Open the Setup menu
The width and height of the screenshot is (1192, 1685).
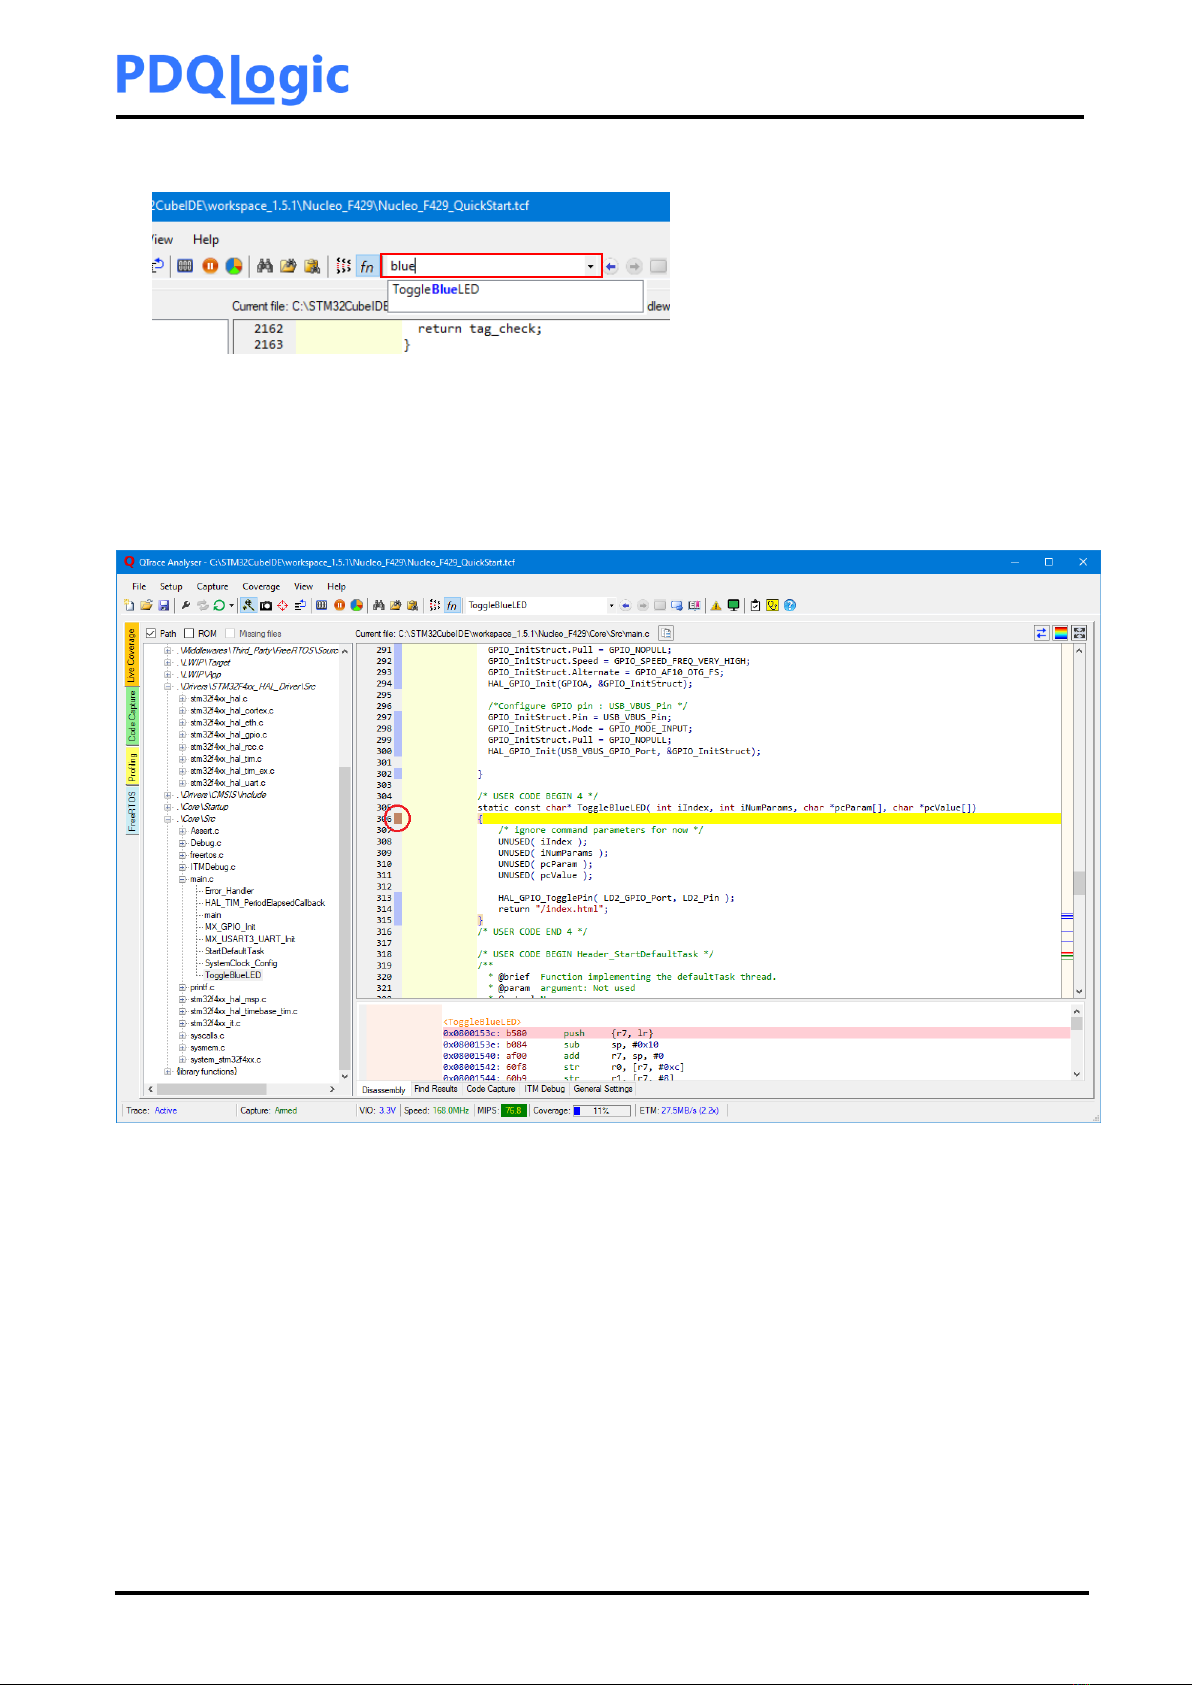pyautogui.click(x=171, y=587)
